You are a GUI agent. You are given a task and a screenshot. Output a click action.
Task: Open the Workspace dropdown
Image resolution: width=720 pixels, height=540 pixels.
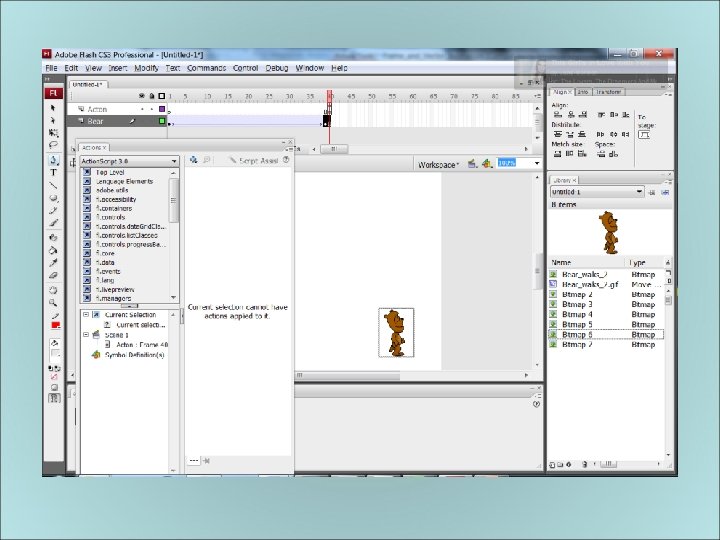[439, 164]
